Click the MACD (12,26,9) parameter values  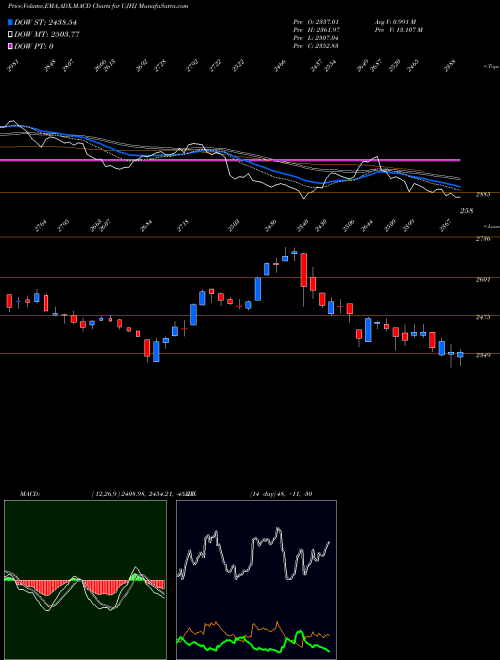pyautogui.click(x=143, y=494)
